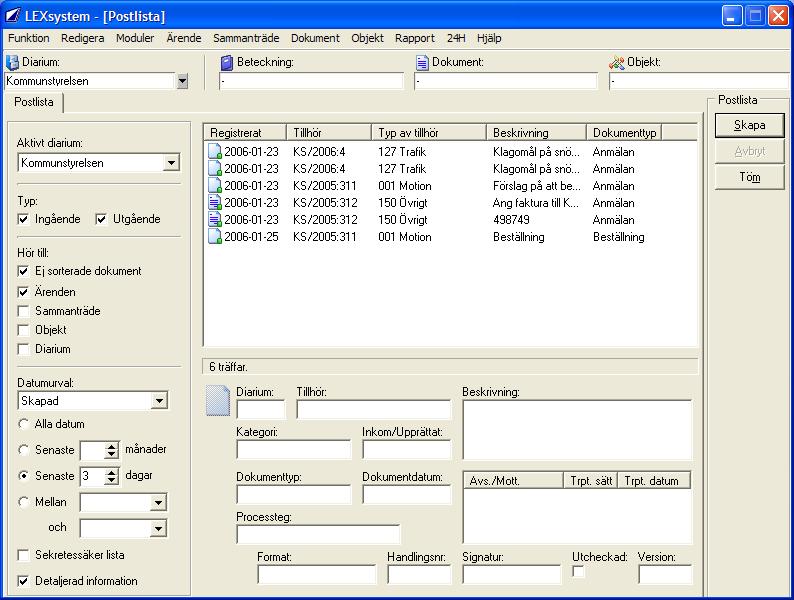Click the Signatur input field
This screenshot has width=794, height=600.
coord(512,575)
